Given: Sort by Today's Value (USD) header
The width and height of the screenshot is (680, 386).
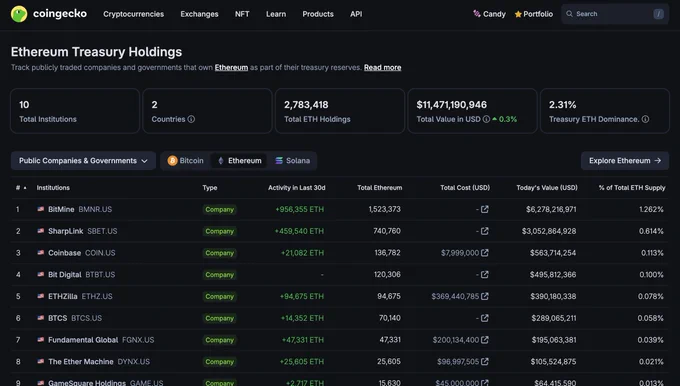Looking at the screenshot, I should 547,188.
